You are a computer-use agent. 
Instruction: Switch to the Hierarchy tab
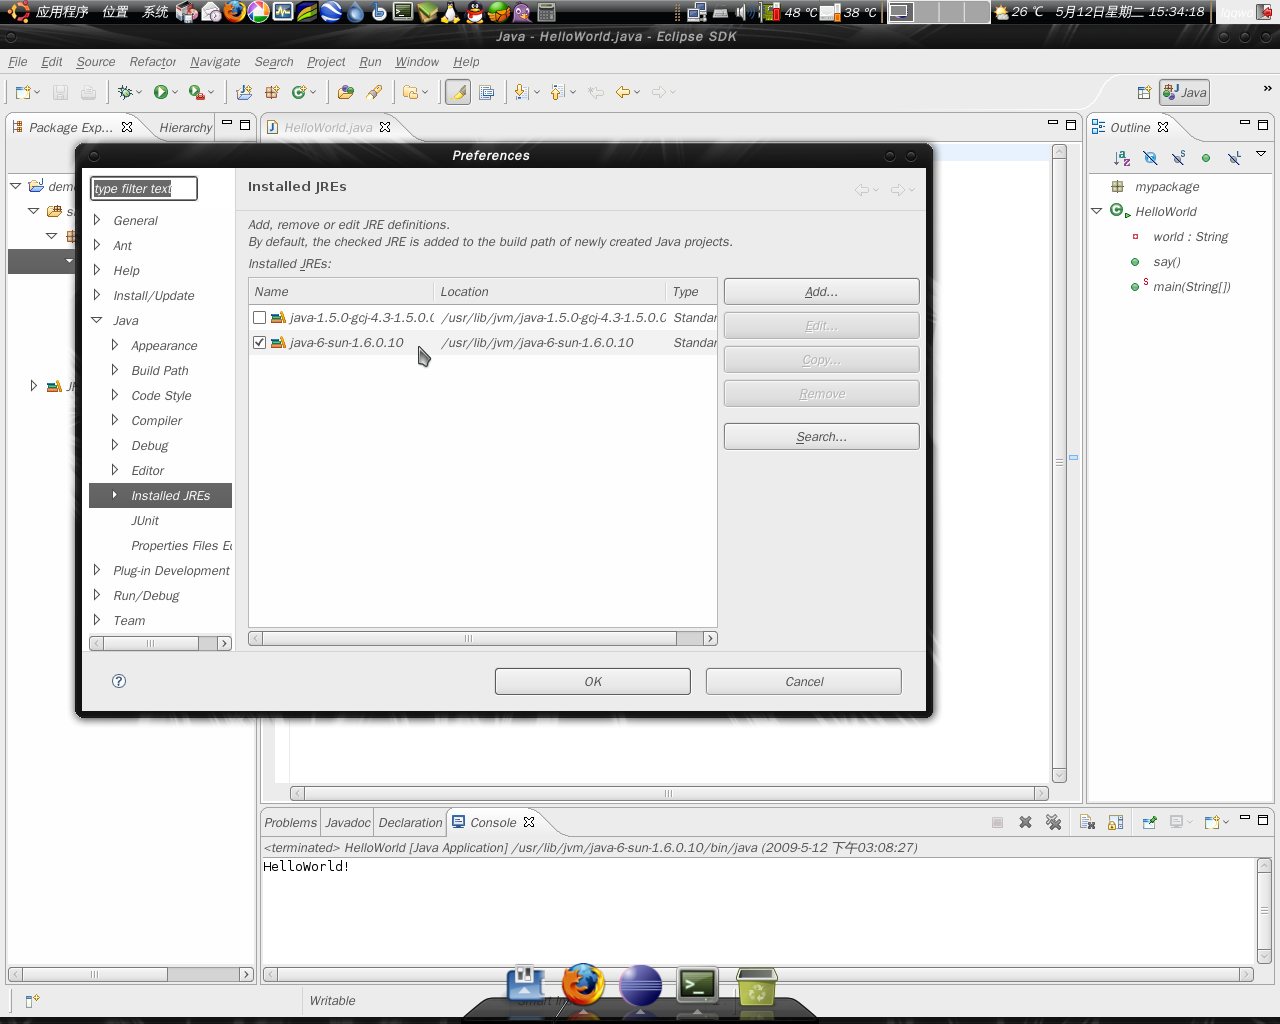[x=185, y=128]
